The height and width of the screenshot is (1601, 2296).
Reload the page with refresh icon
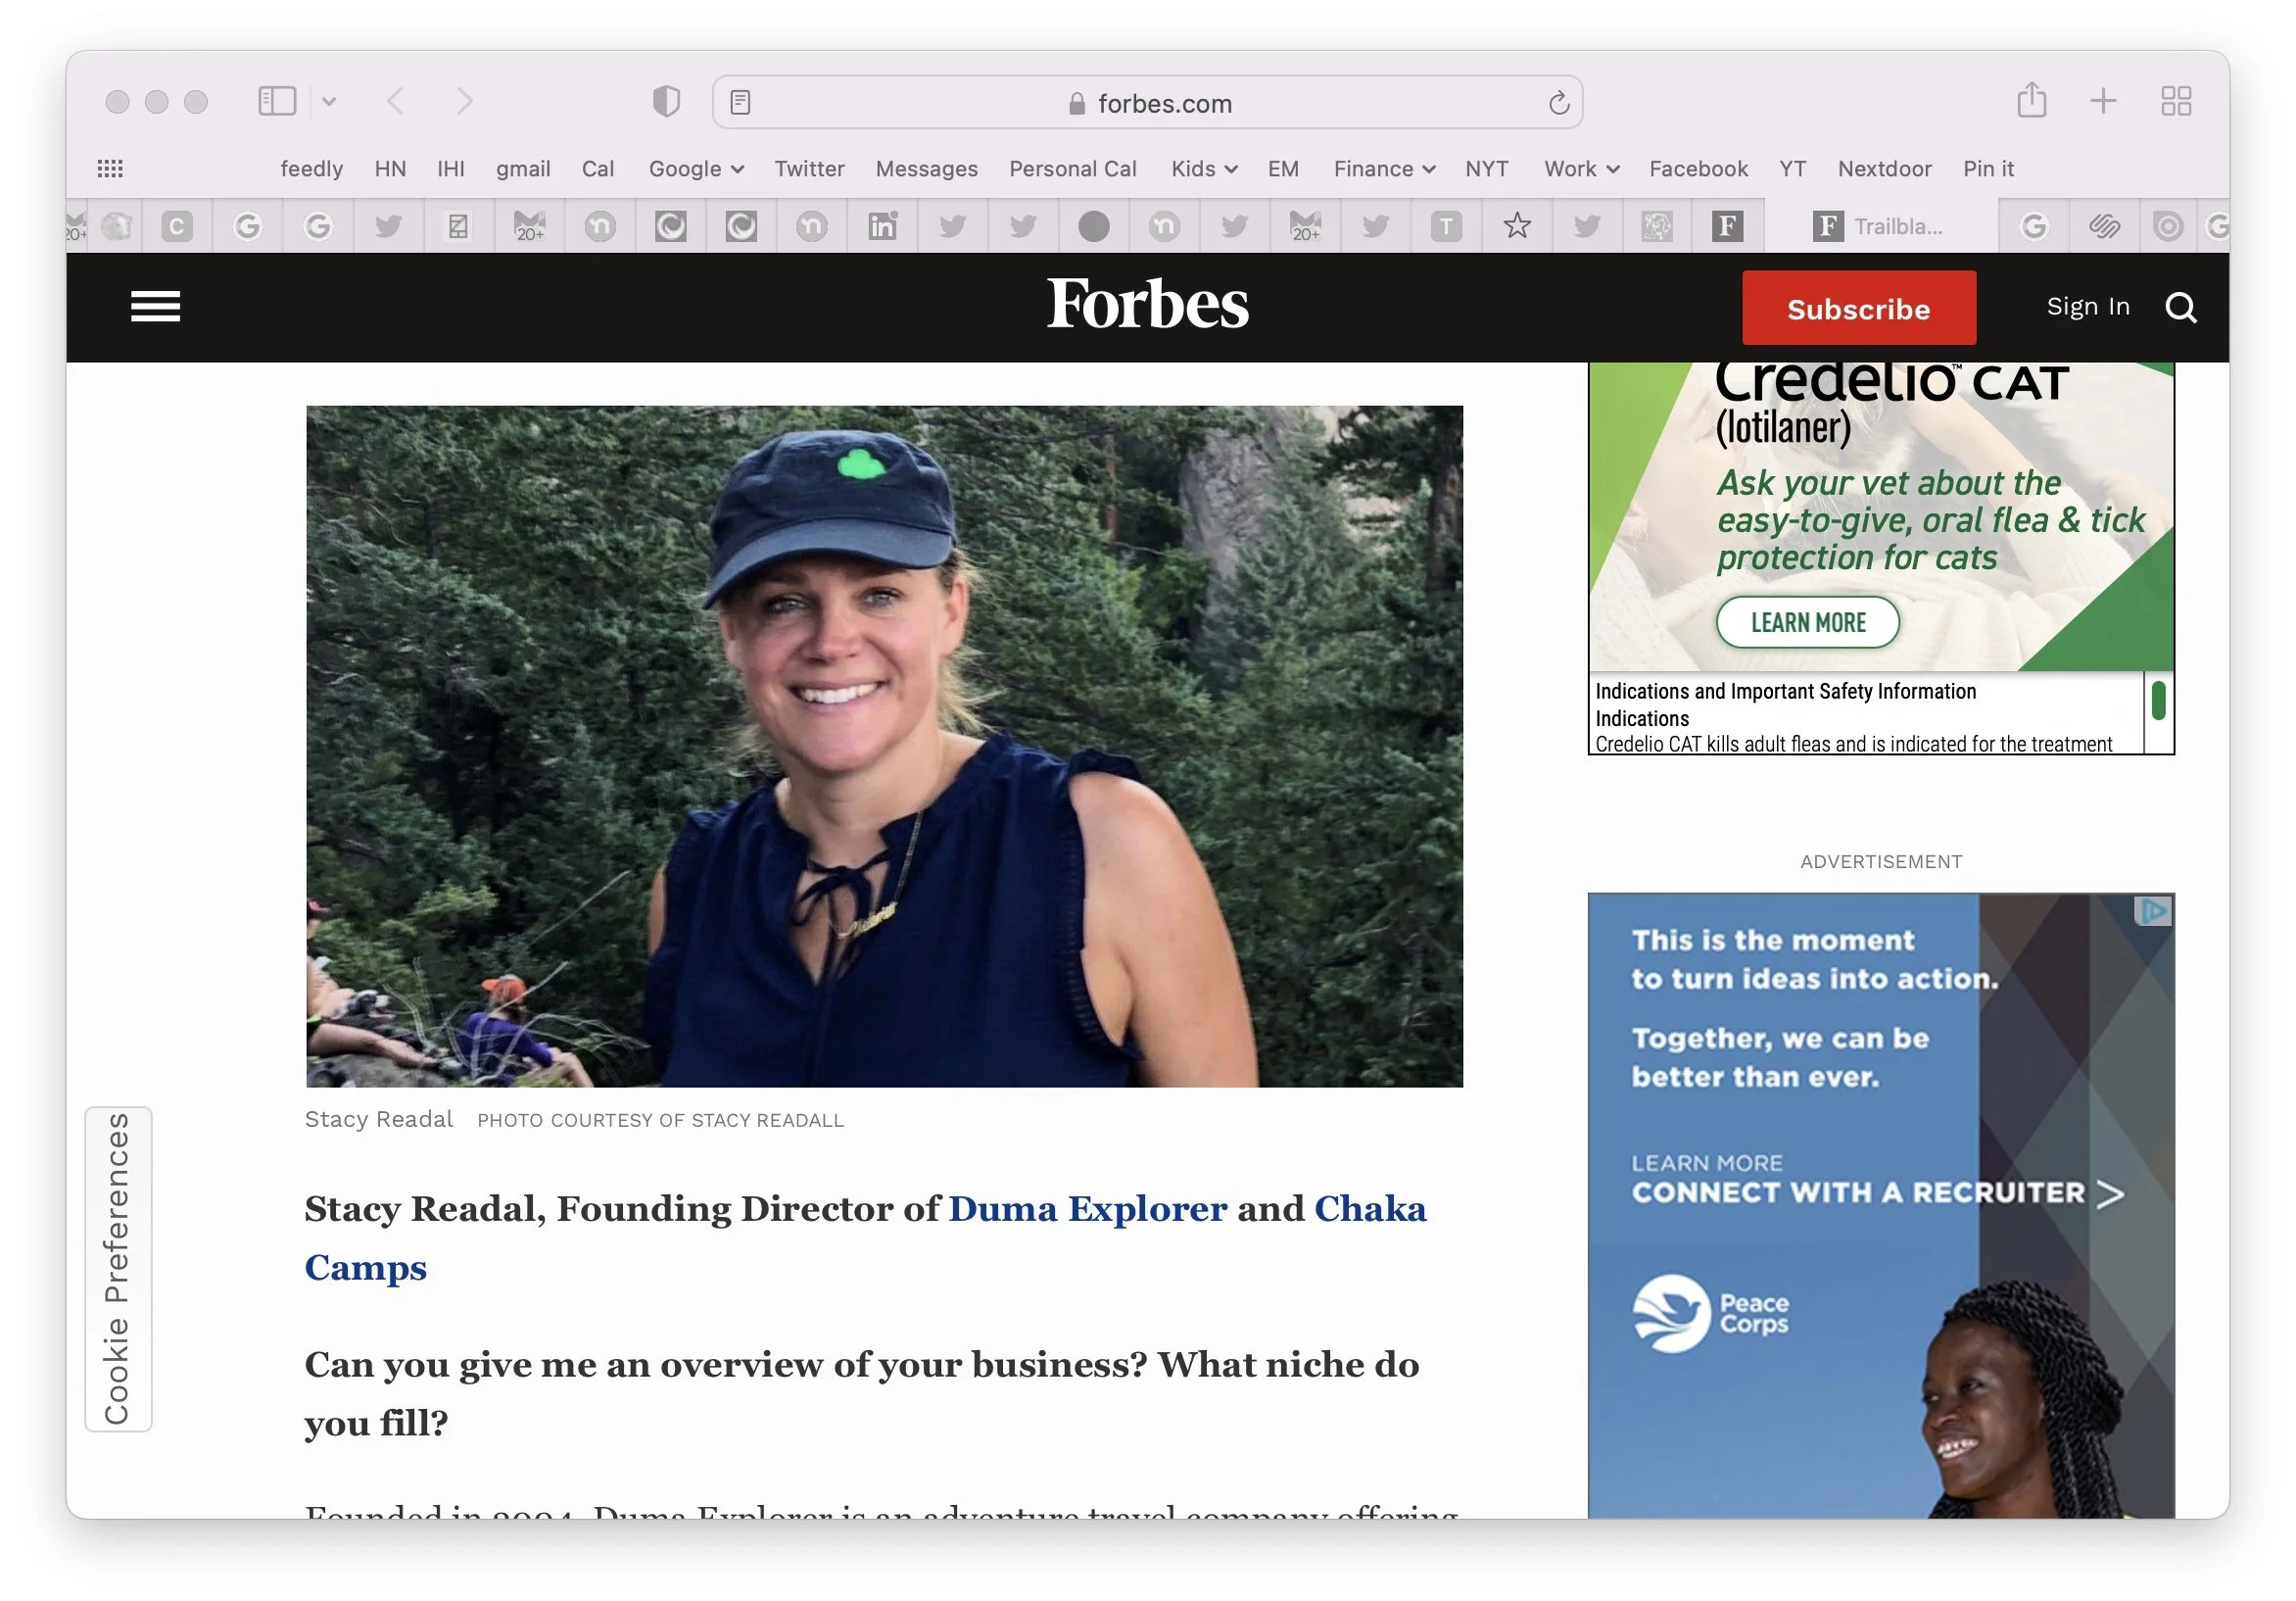(1558, 103)
